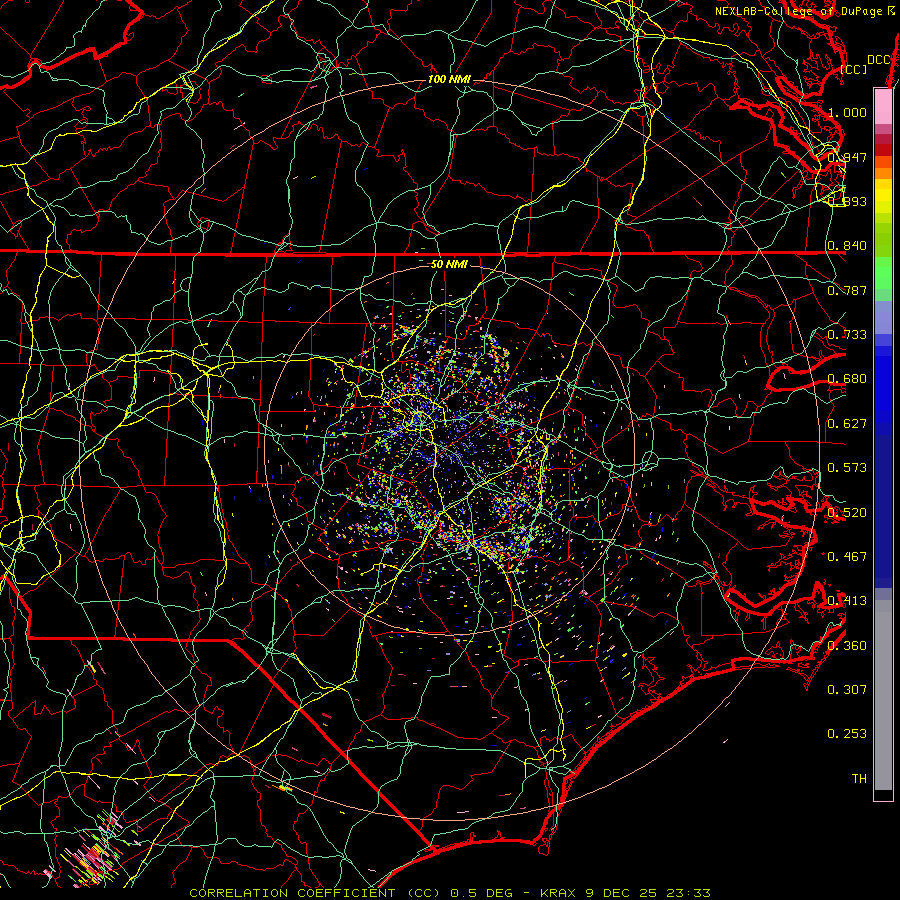The width and height of the screenshot is (900, 900).
Task: Select the 0.787 scale value
Action: click(847, 290)
